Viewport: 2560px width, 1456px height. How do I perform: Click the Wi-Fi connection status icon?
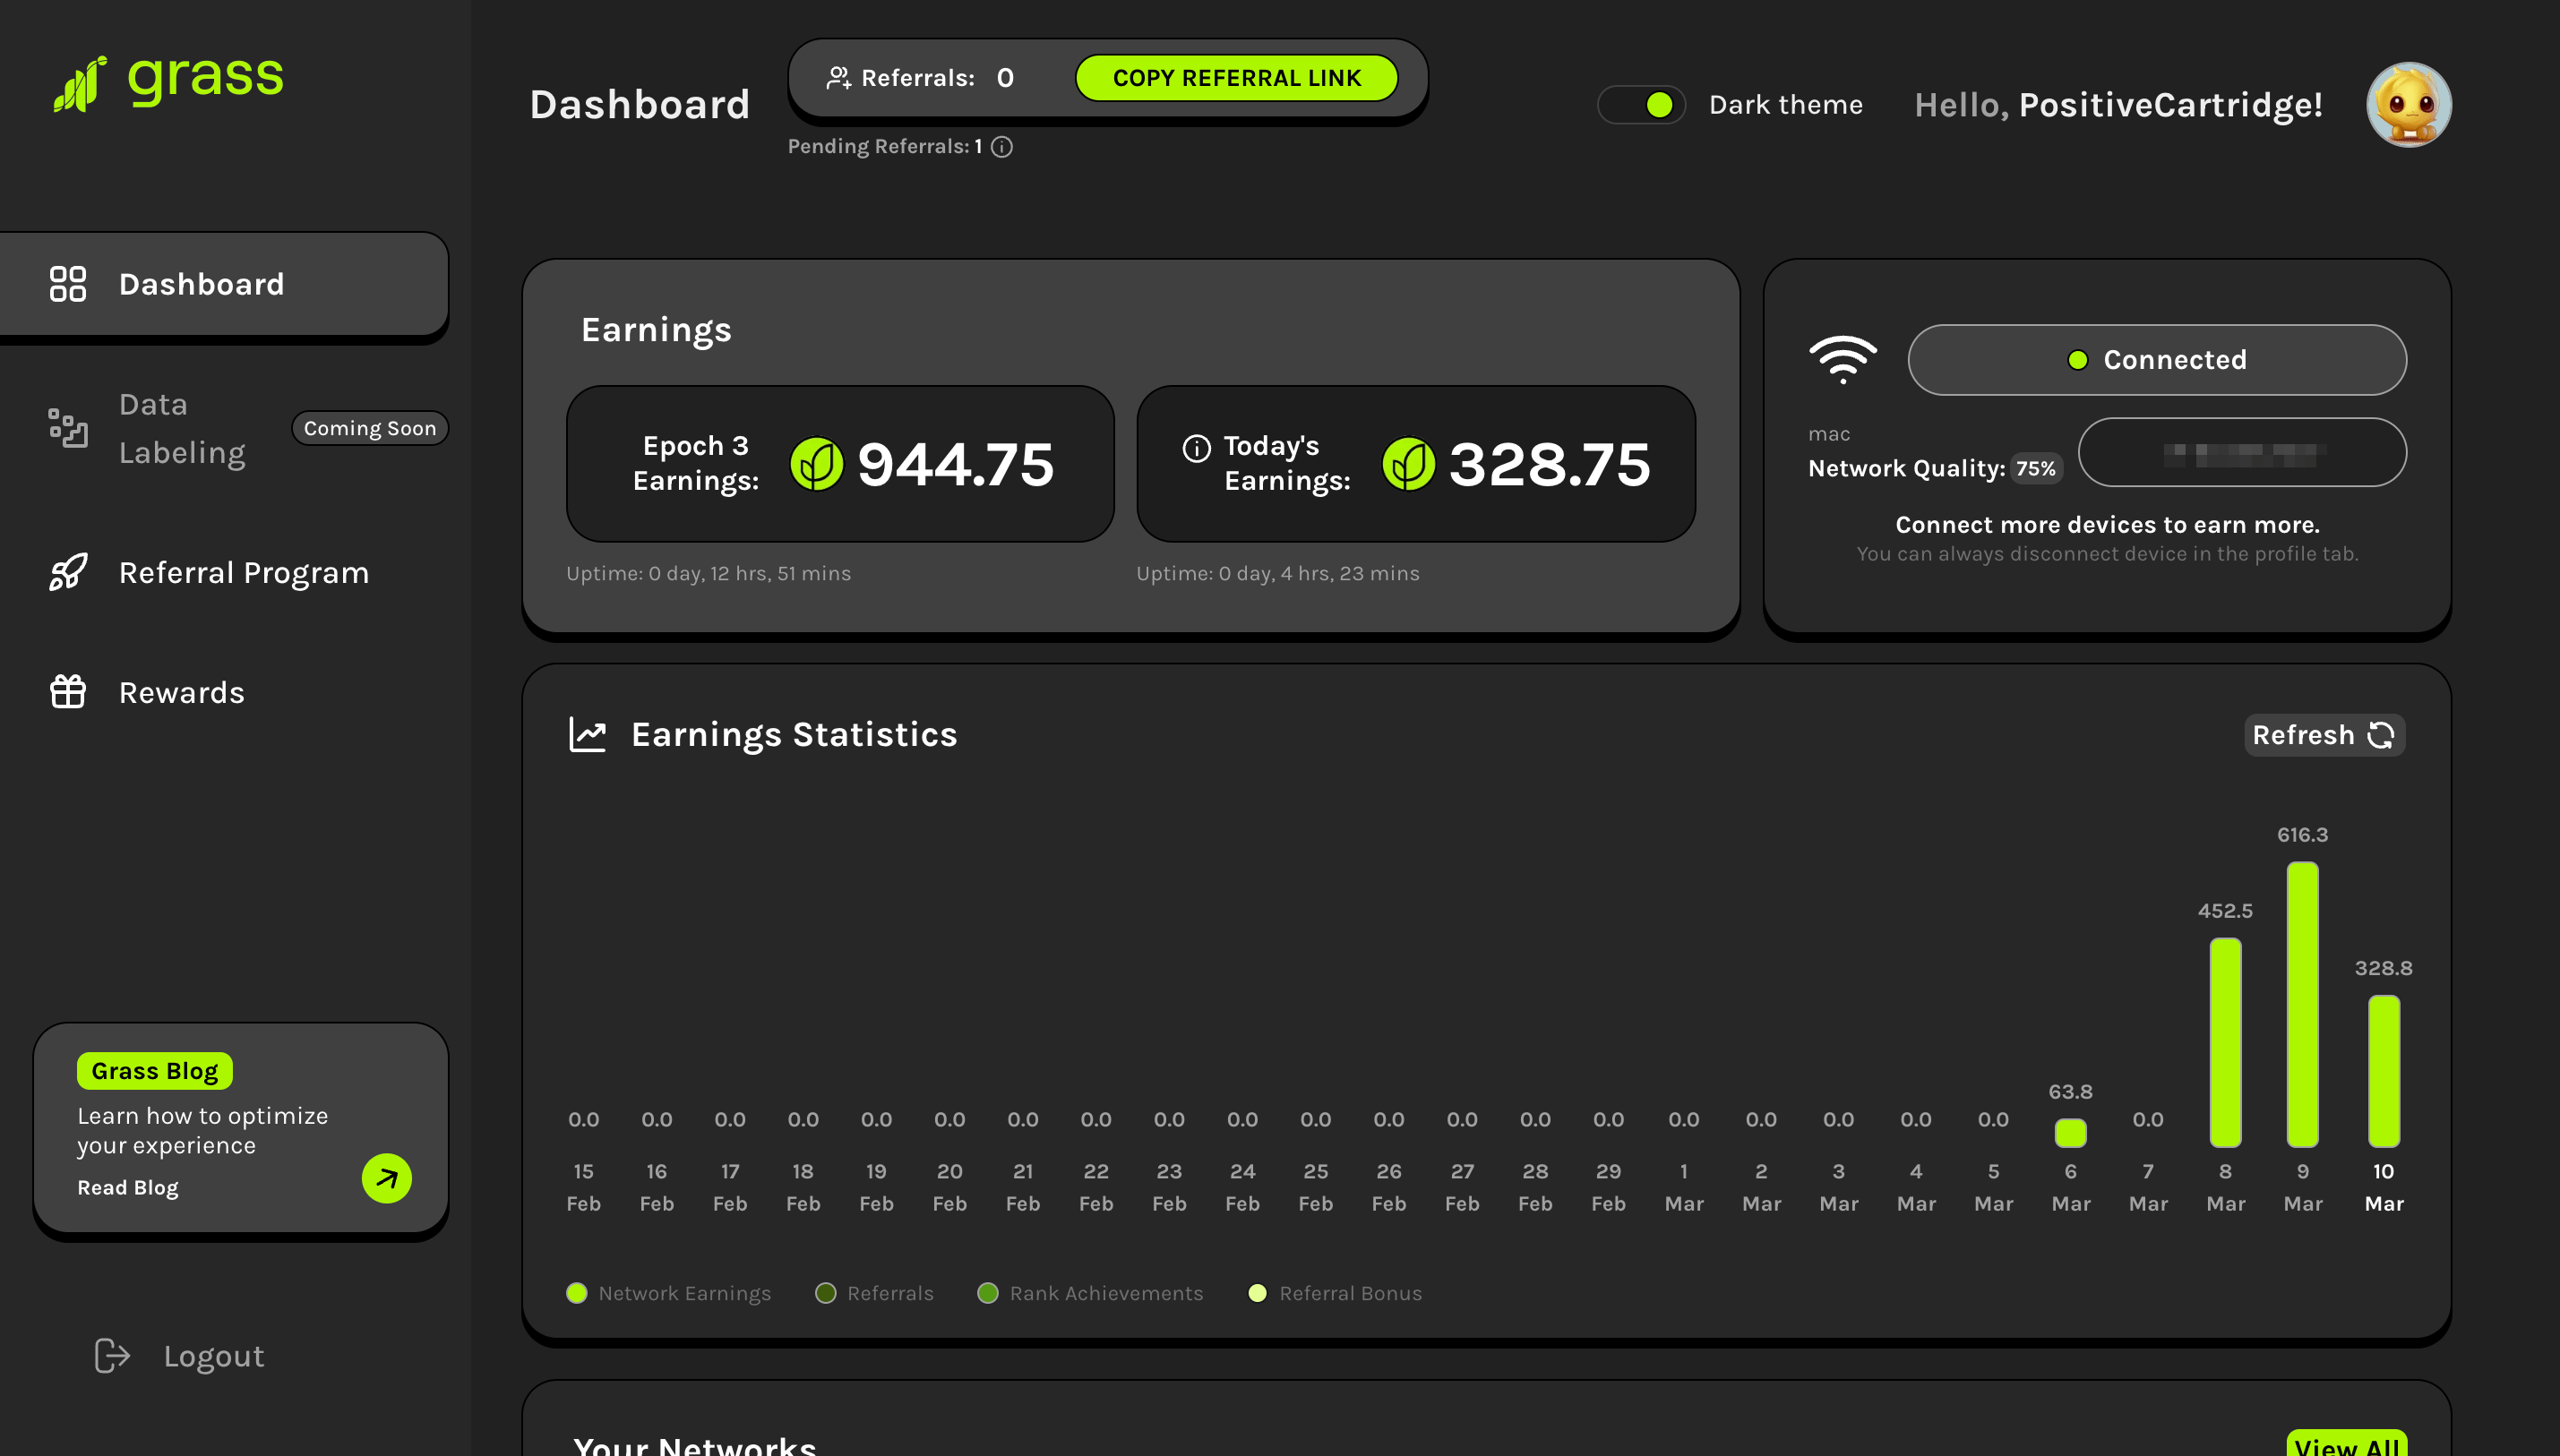point(1842,360)
